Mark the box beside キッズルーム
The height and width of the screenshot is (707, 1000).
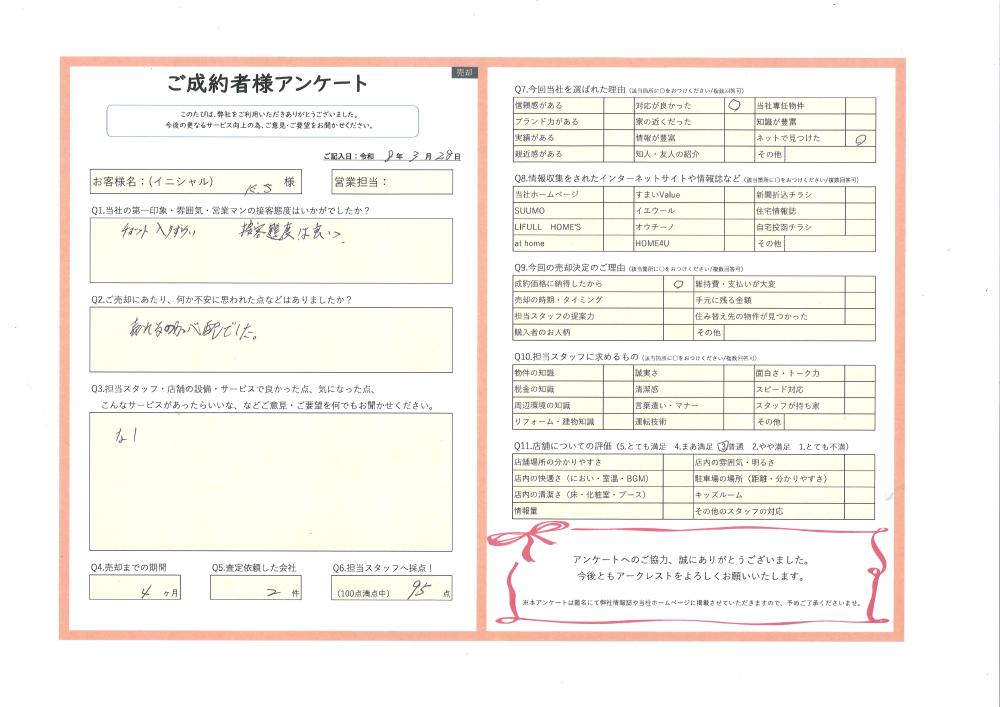[x=859, y=494]
